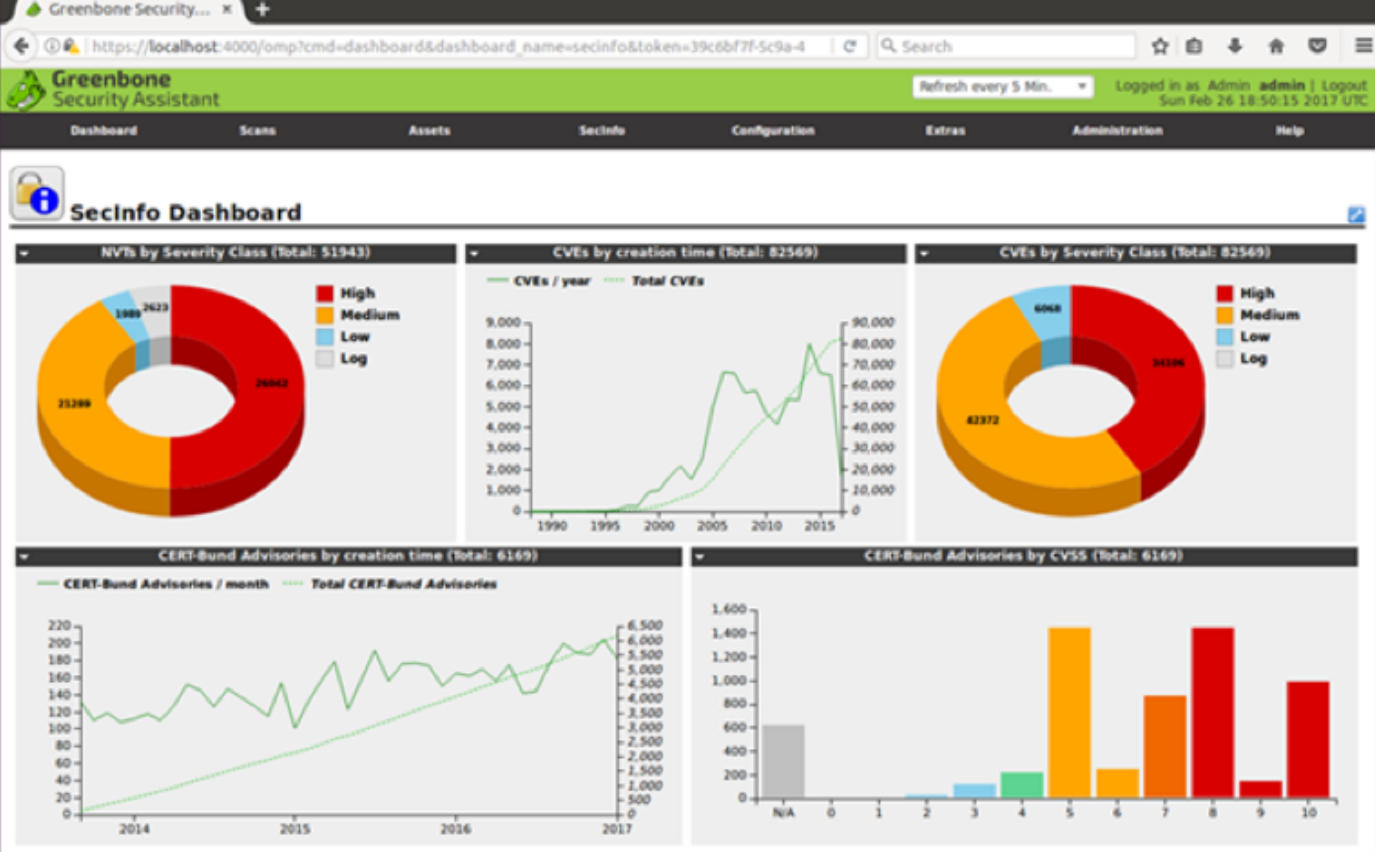Click High red swatch in CVEs severity legend
1375x852 pixels.
point(1225,293)
